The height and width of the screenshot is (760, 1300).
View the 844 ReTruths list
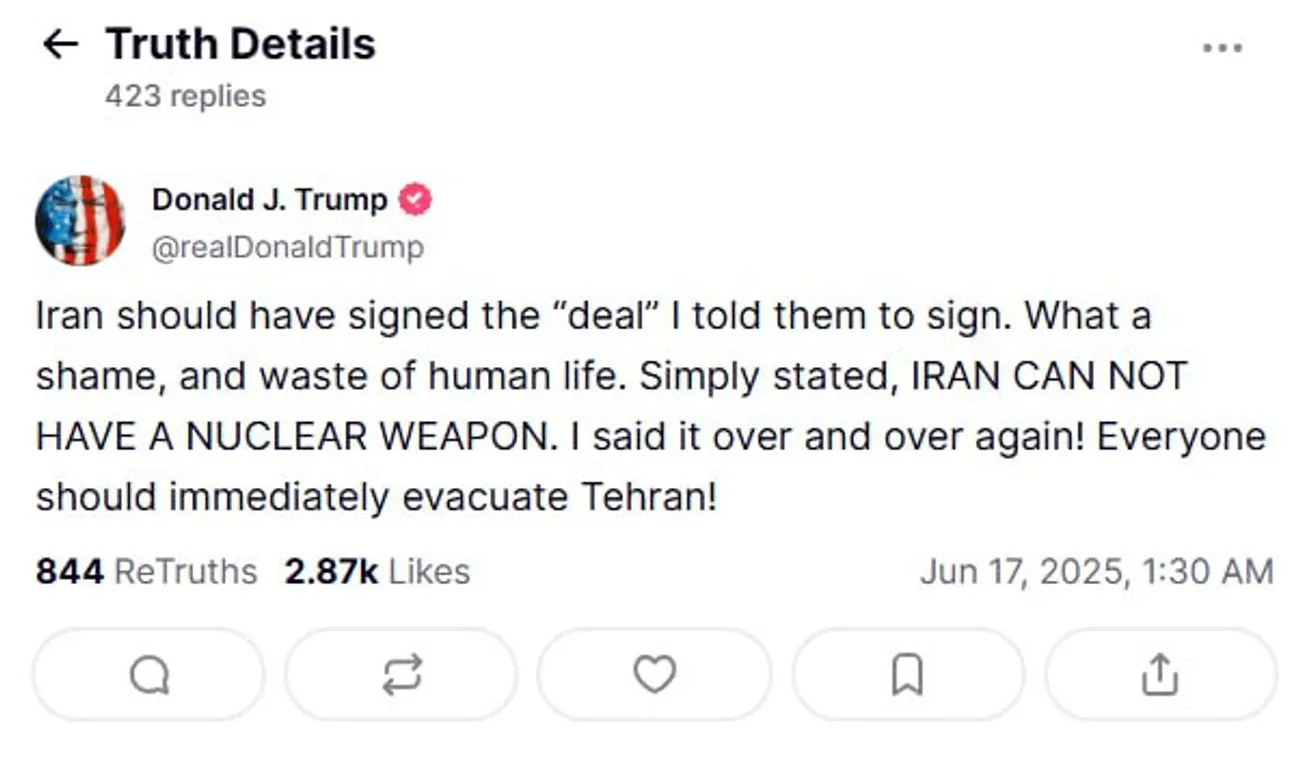click(146, 571)
